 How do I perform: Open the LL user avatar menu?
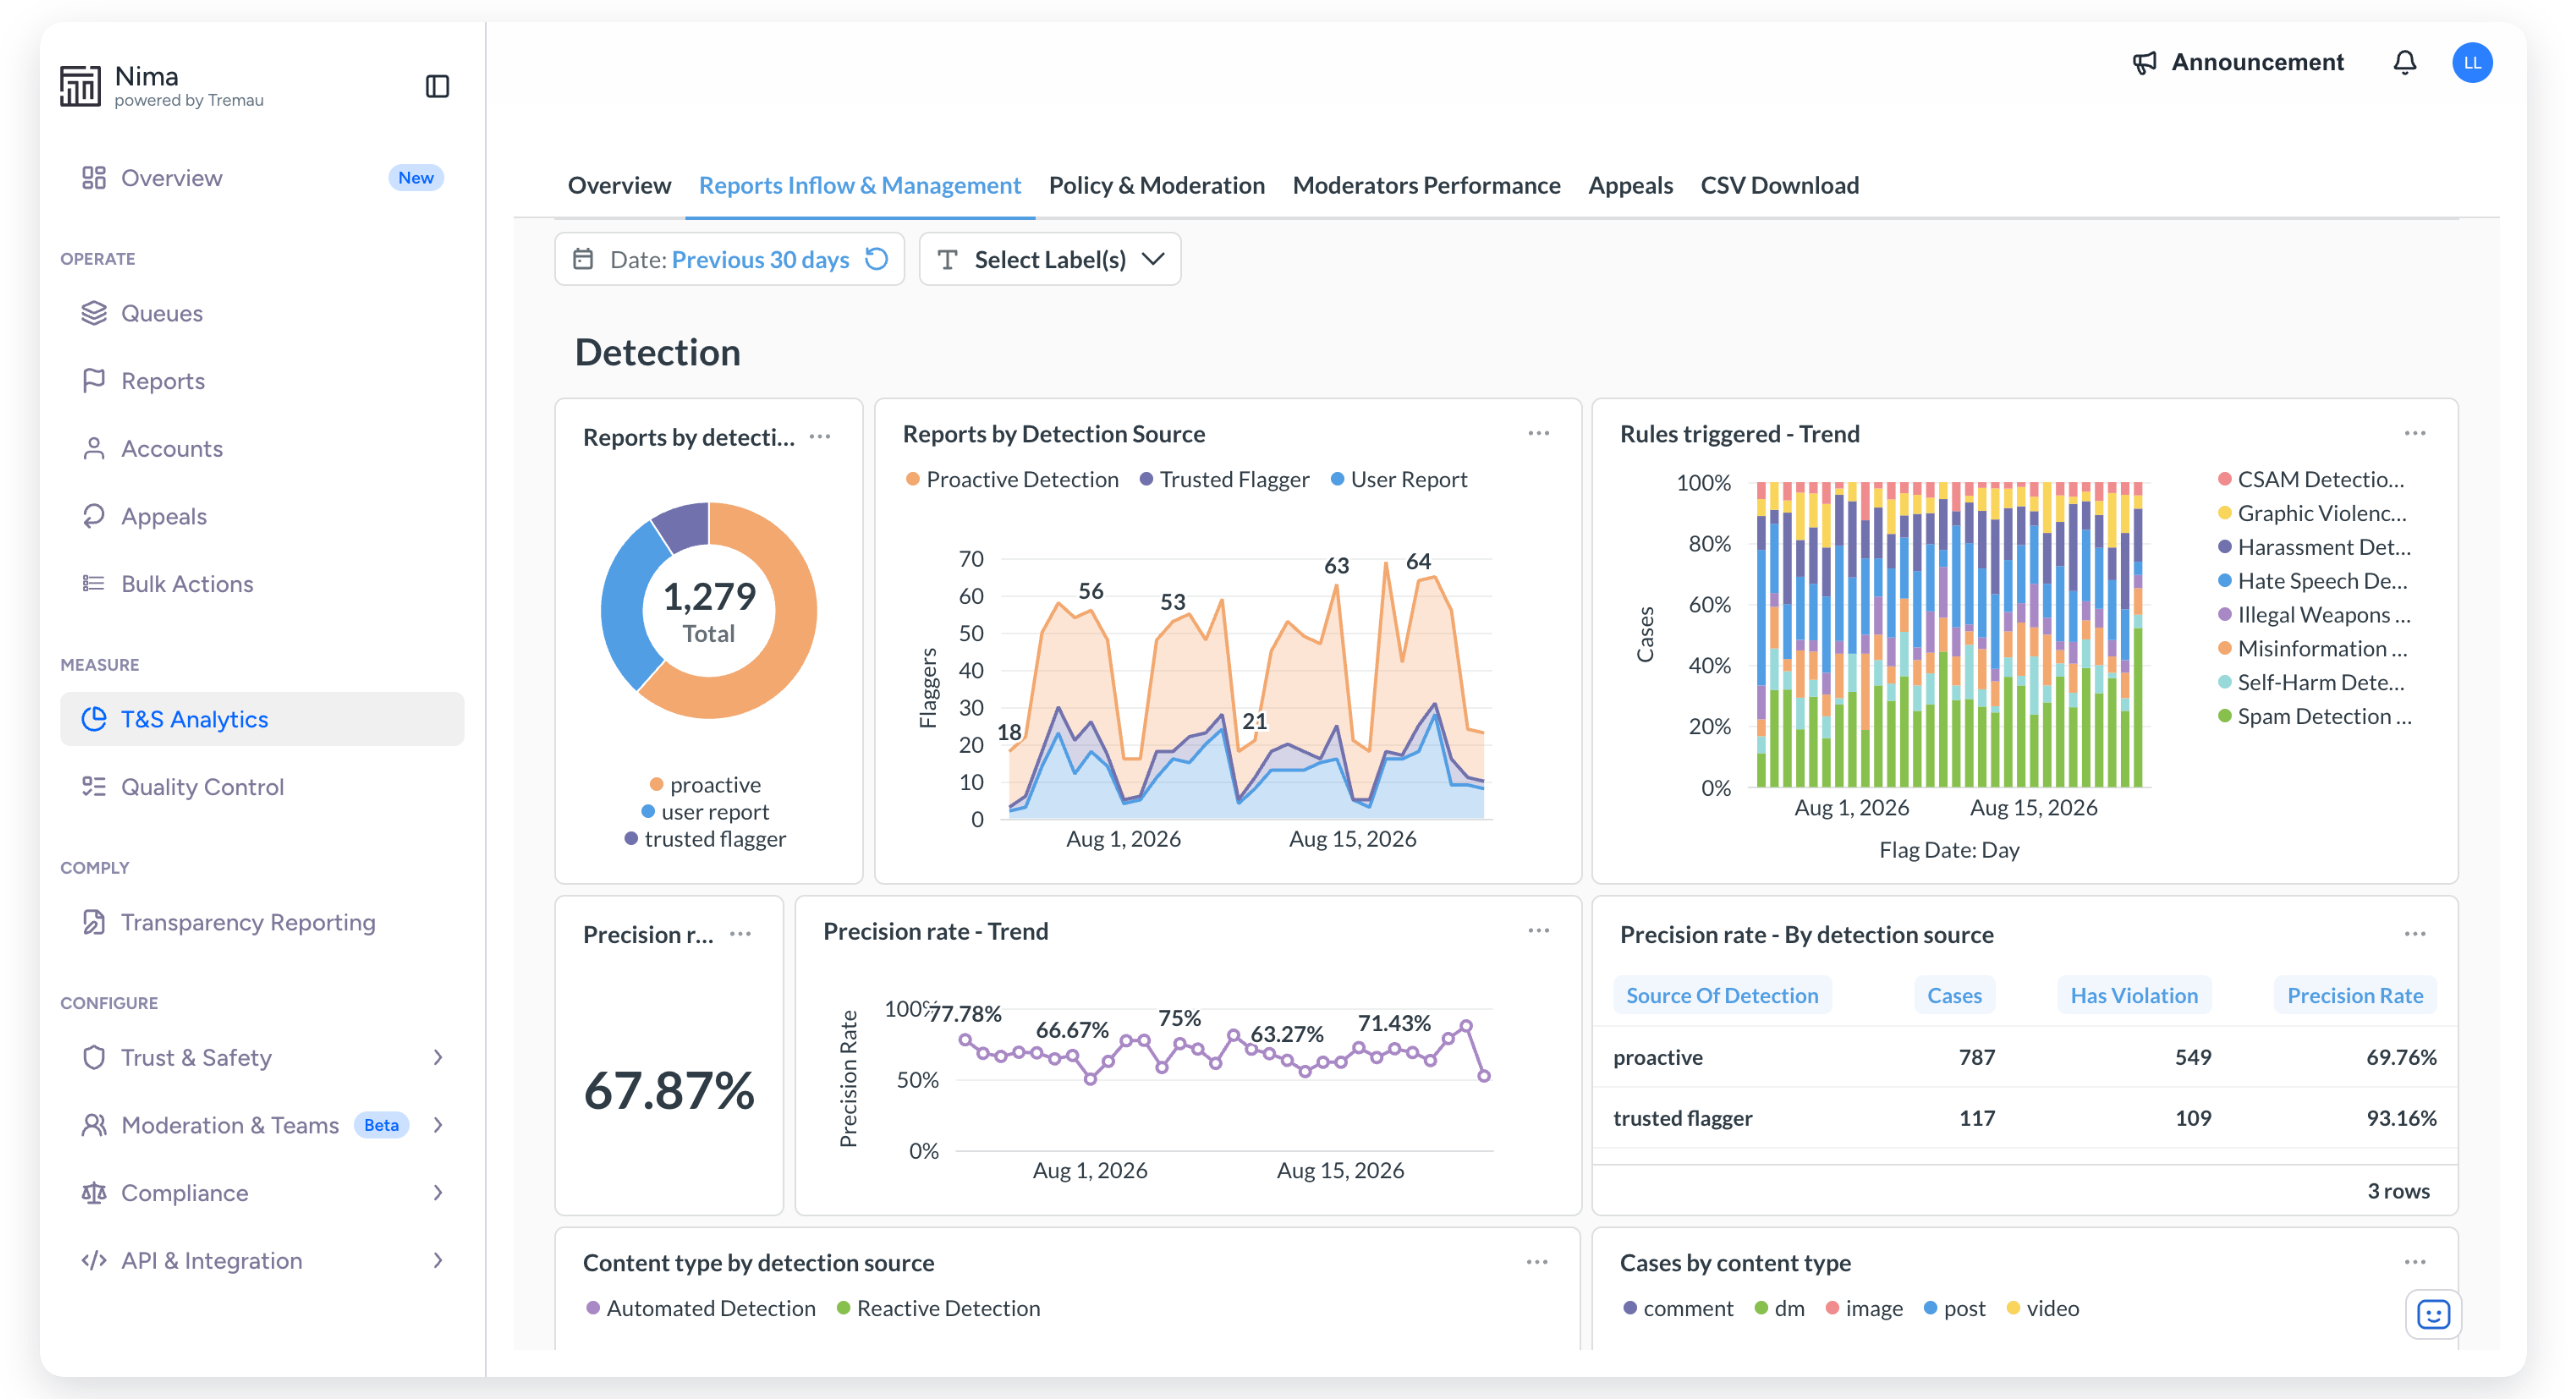click(x=2471, y=62)
